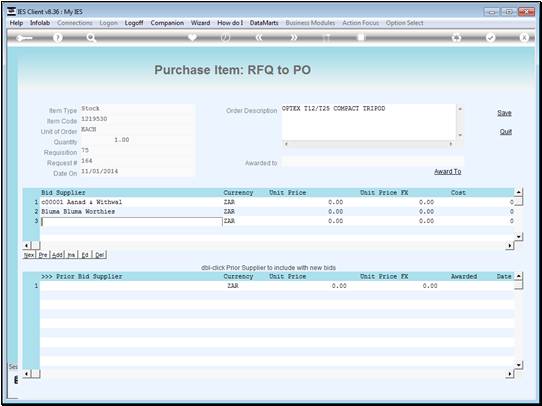This screenshot has width=542, height=406.
Task: Click the clipboard icon in toolbar
Action: [x=361, y=37]
